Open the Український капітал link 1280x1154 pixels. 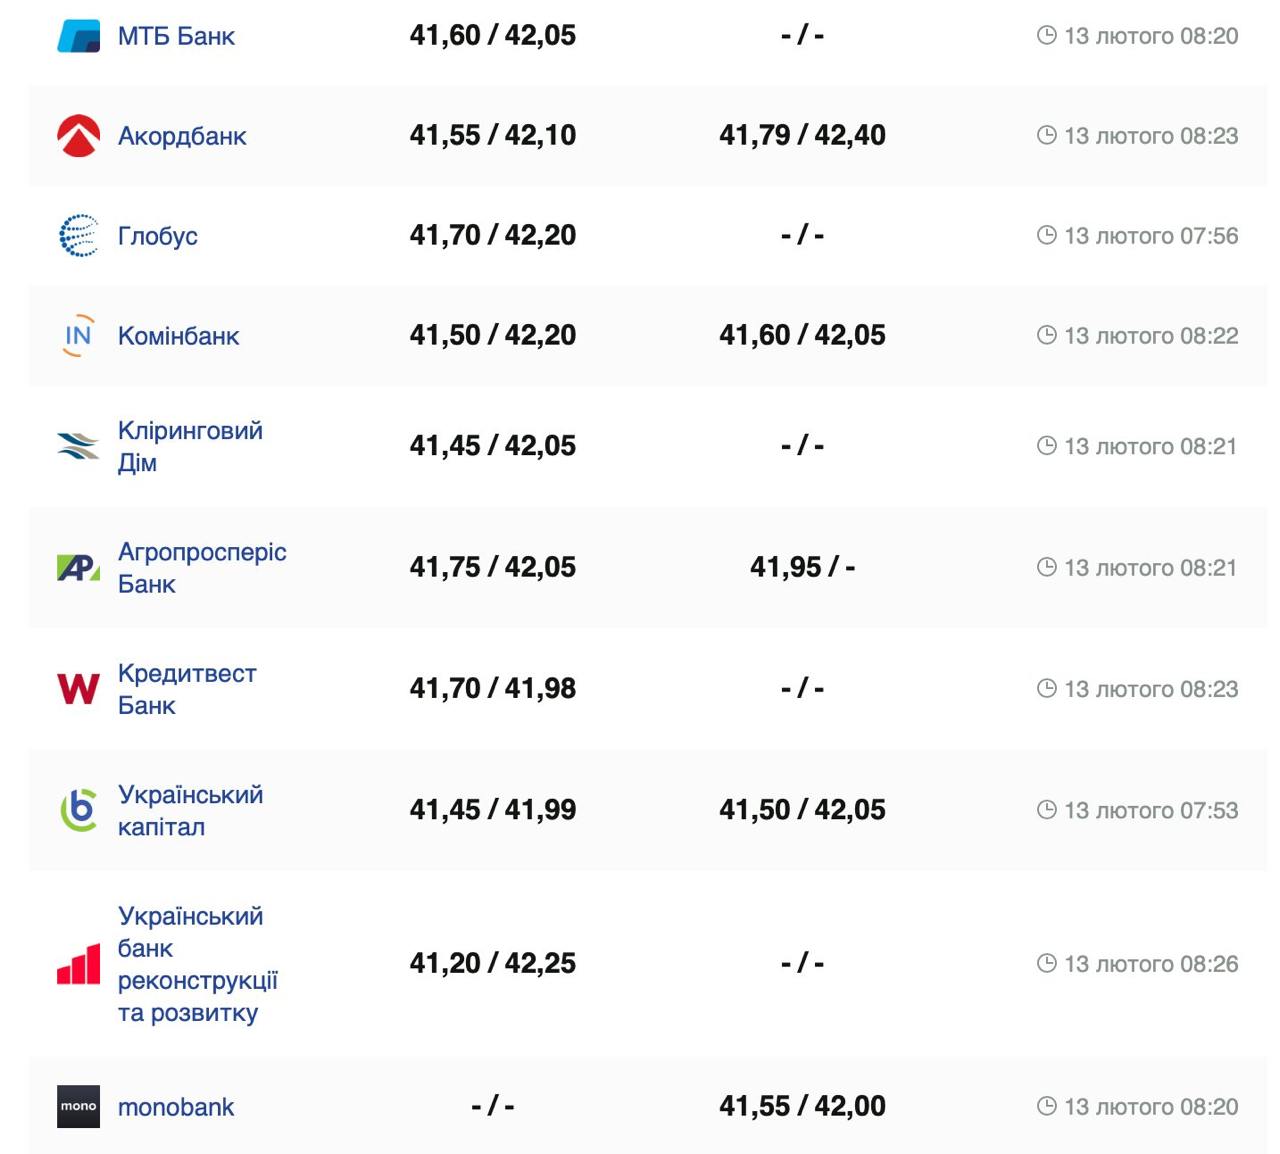(190, 810)
